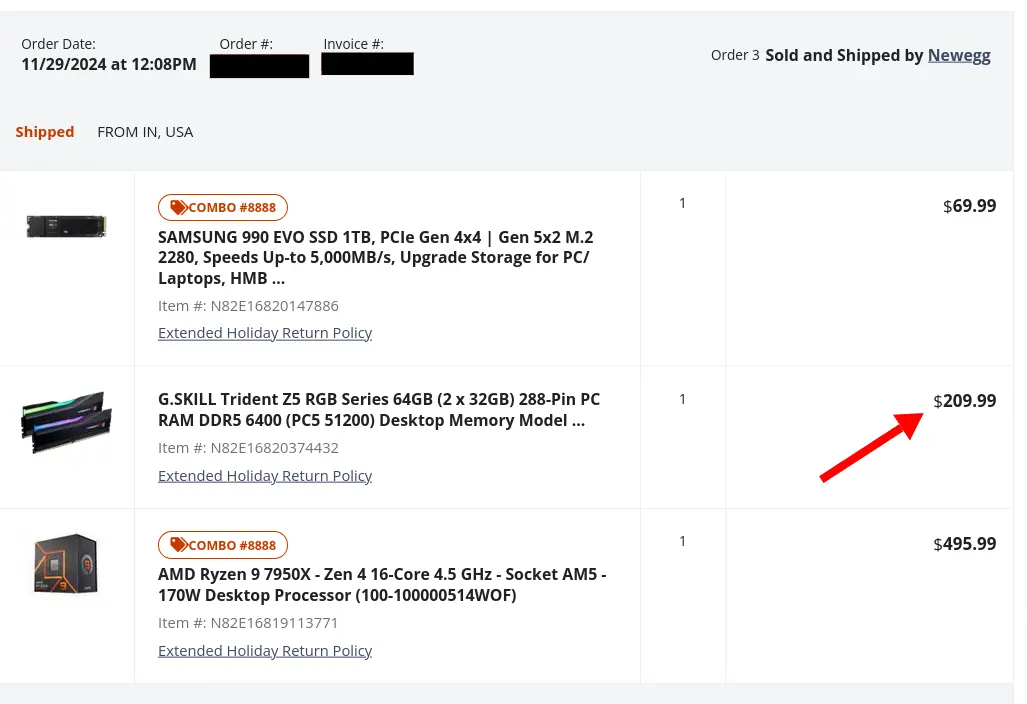Click the $209.99 price
The height and width of the screenshot is (704, 1027).
[x=965, y=401]
